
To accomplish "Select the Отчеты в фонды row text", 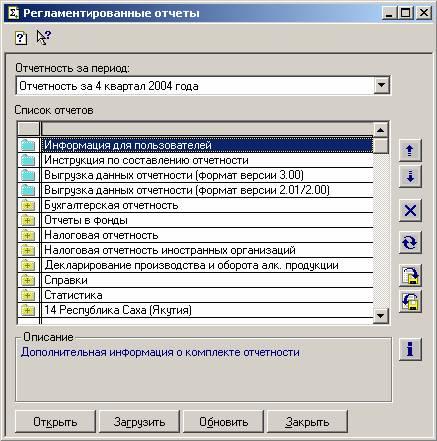I will [86, 220].
